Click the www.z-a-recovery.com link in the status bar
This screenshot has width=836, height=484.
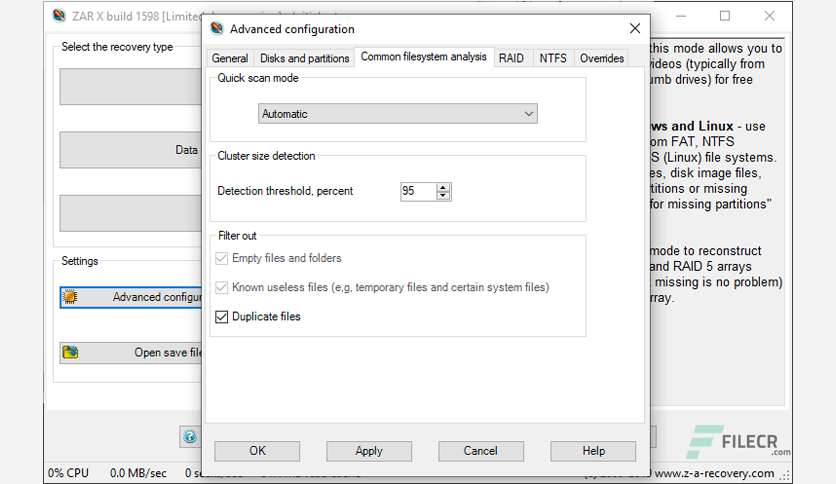(x=714, y=473)
